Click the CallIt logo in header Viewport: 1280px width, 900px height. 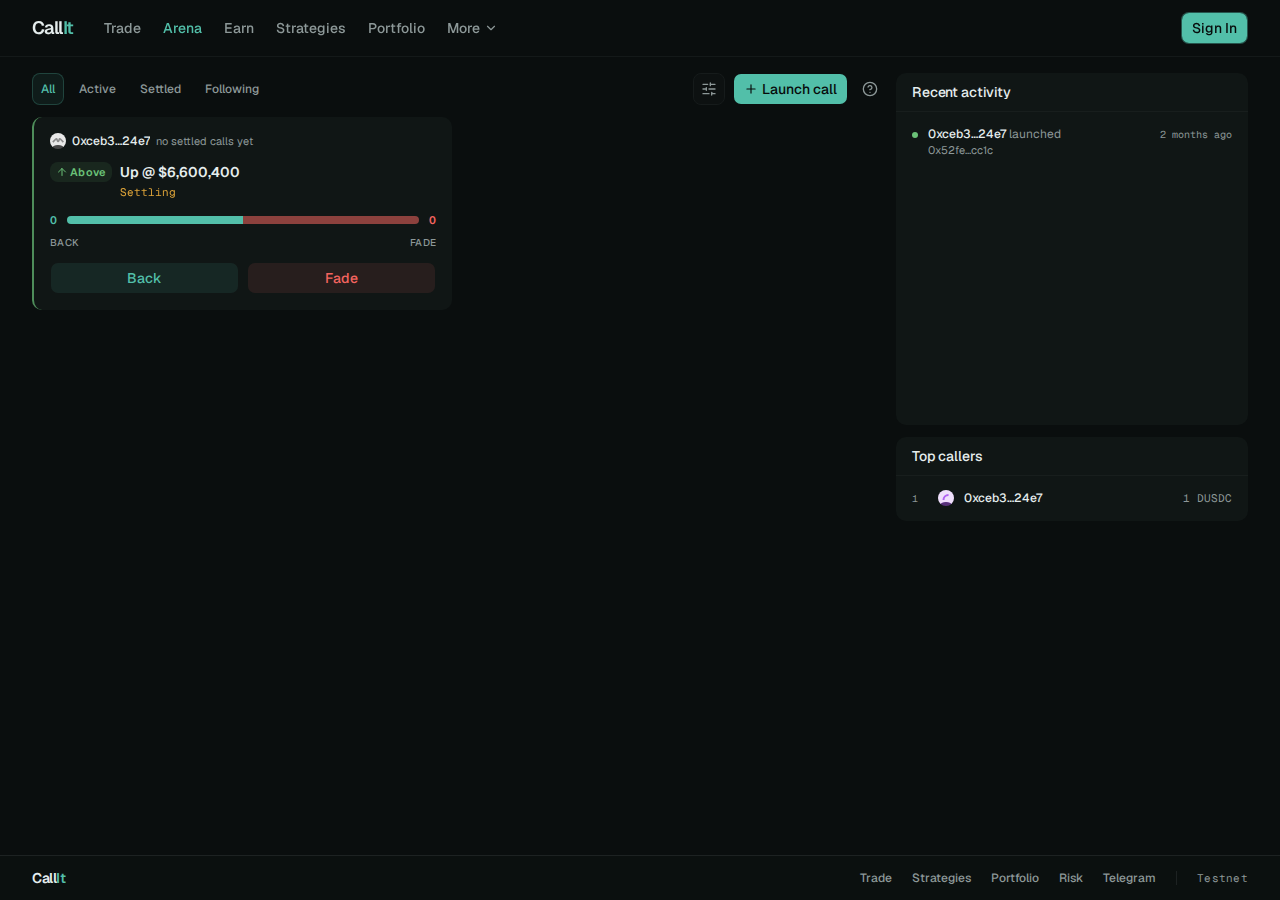pyautogui.click(x=53, y=28)
